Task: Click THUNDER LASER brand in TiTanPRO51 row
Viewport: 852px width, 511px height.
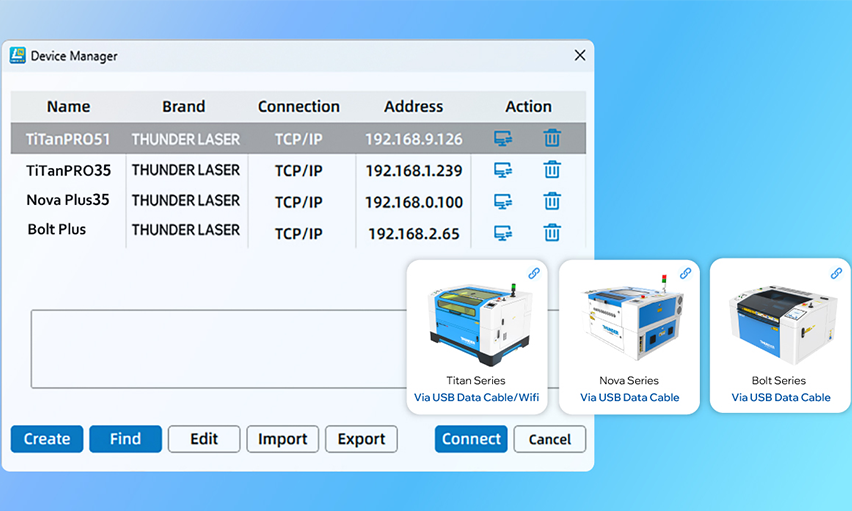Action: pos(185,140)
